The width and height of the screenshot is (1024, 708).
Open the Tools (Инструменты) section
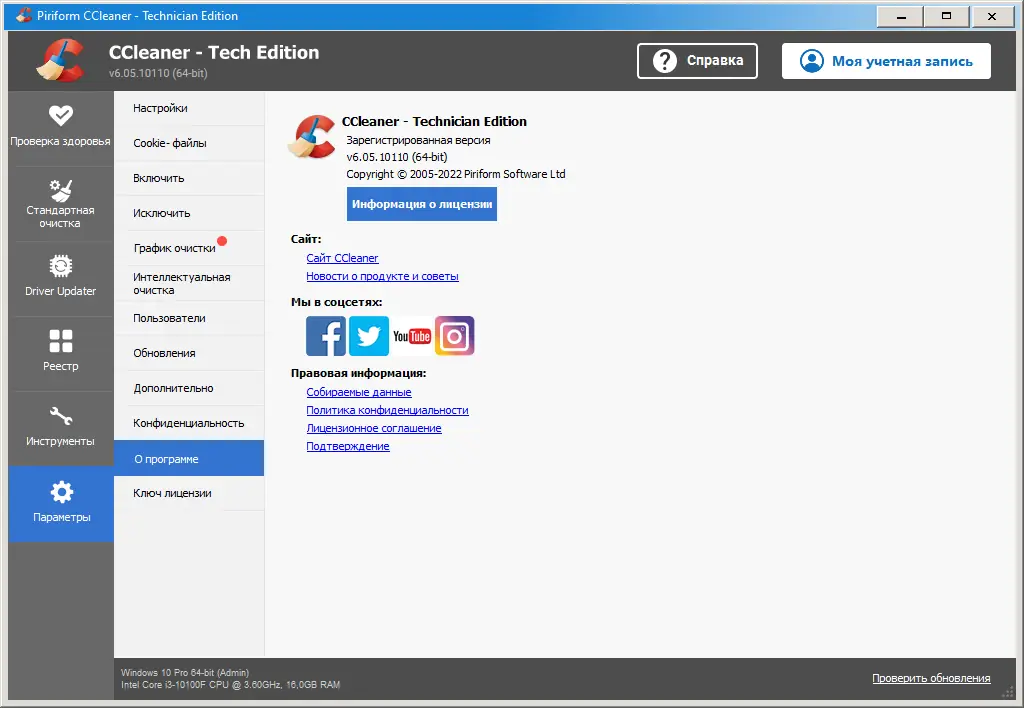61,429
